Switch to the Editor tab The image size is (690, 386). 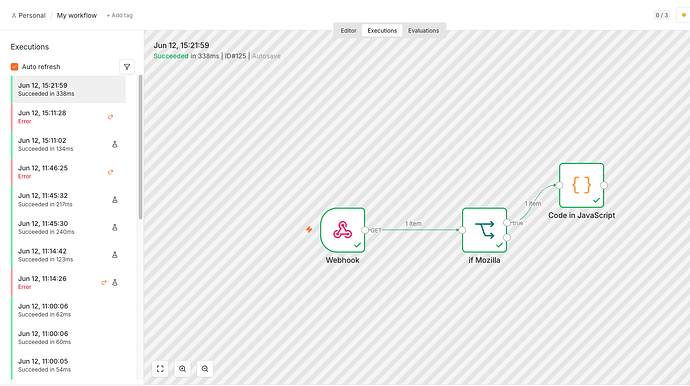click(x=348, y=31)
